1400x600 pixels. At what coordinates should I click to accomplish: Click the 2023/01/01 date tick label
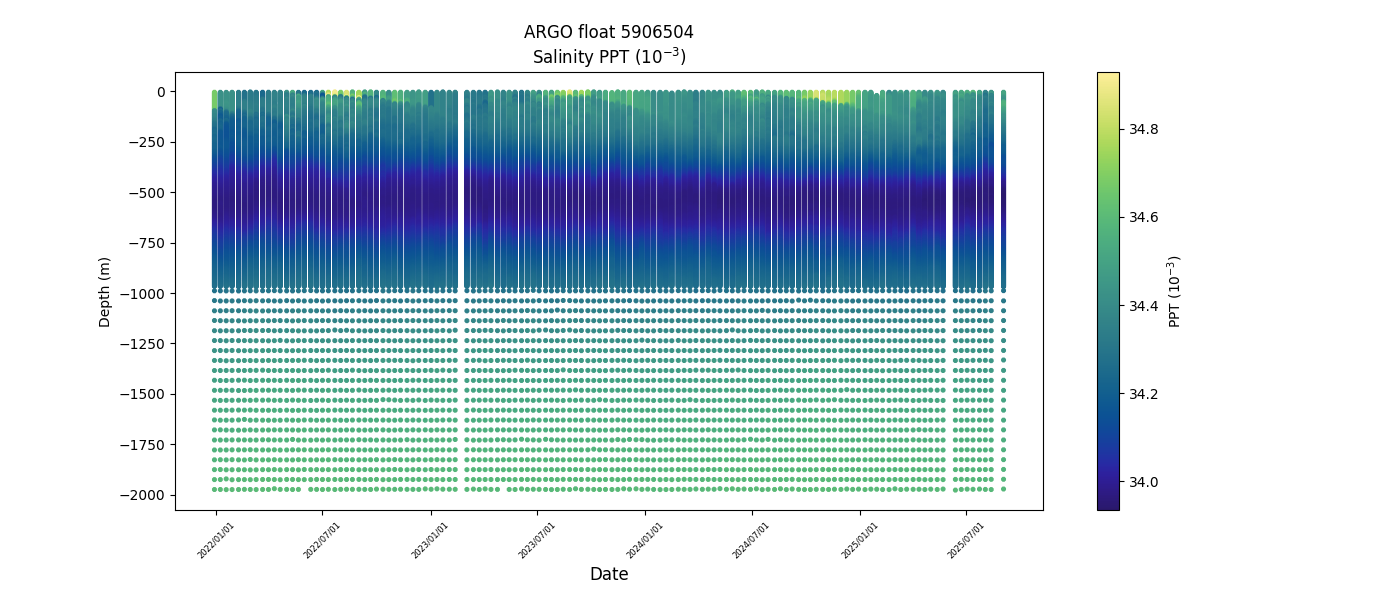pos(430,540)
